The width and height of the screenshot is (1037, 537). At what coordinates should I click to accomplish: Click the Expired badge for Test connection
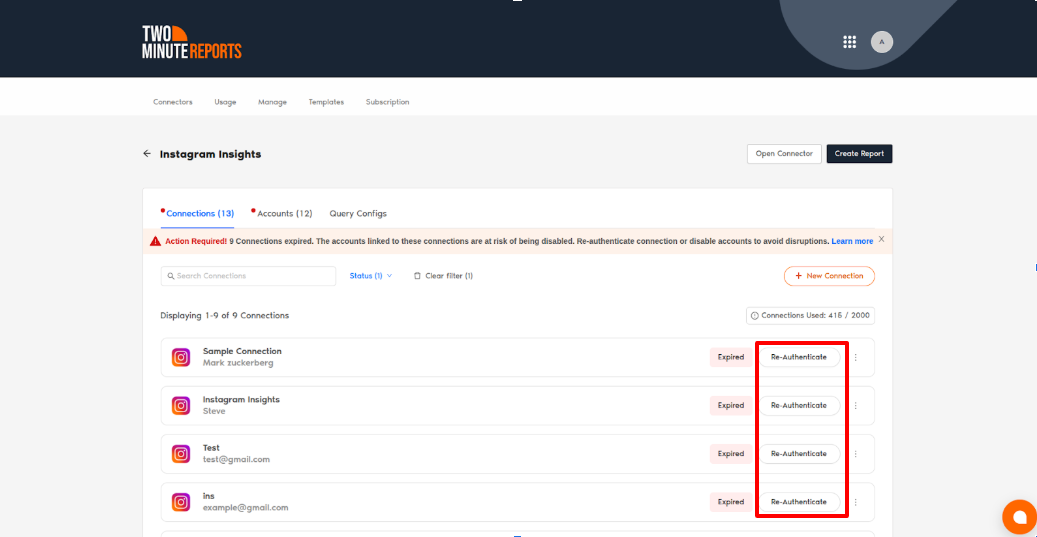point(731,454)
